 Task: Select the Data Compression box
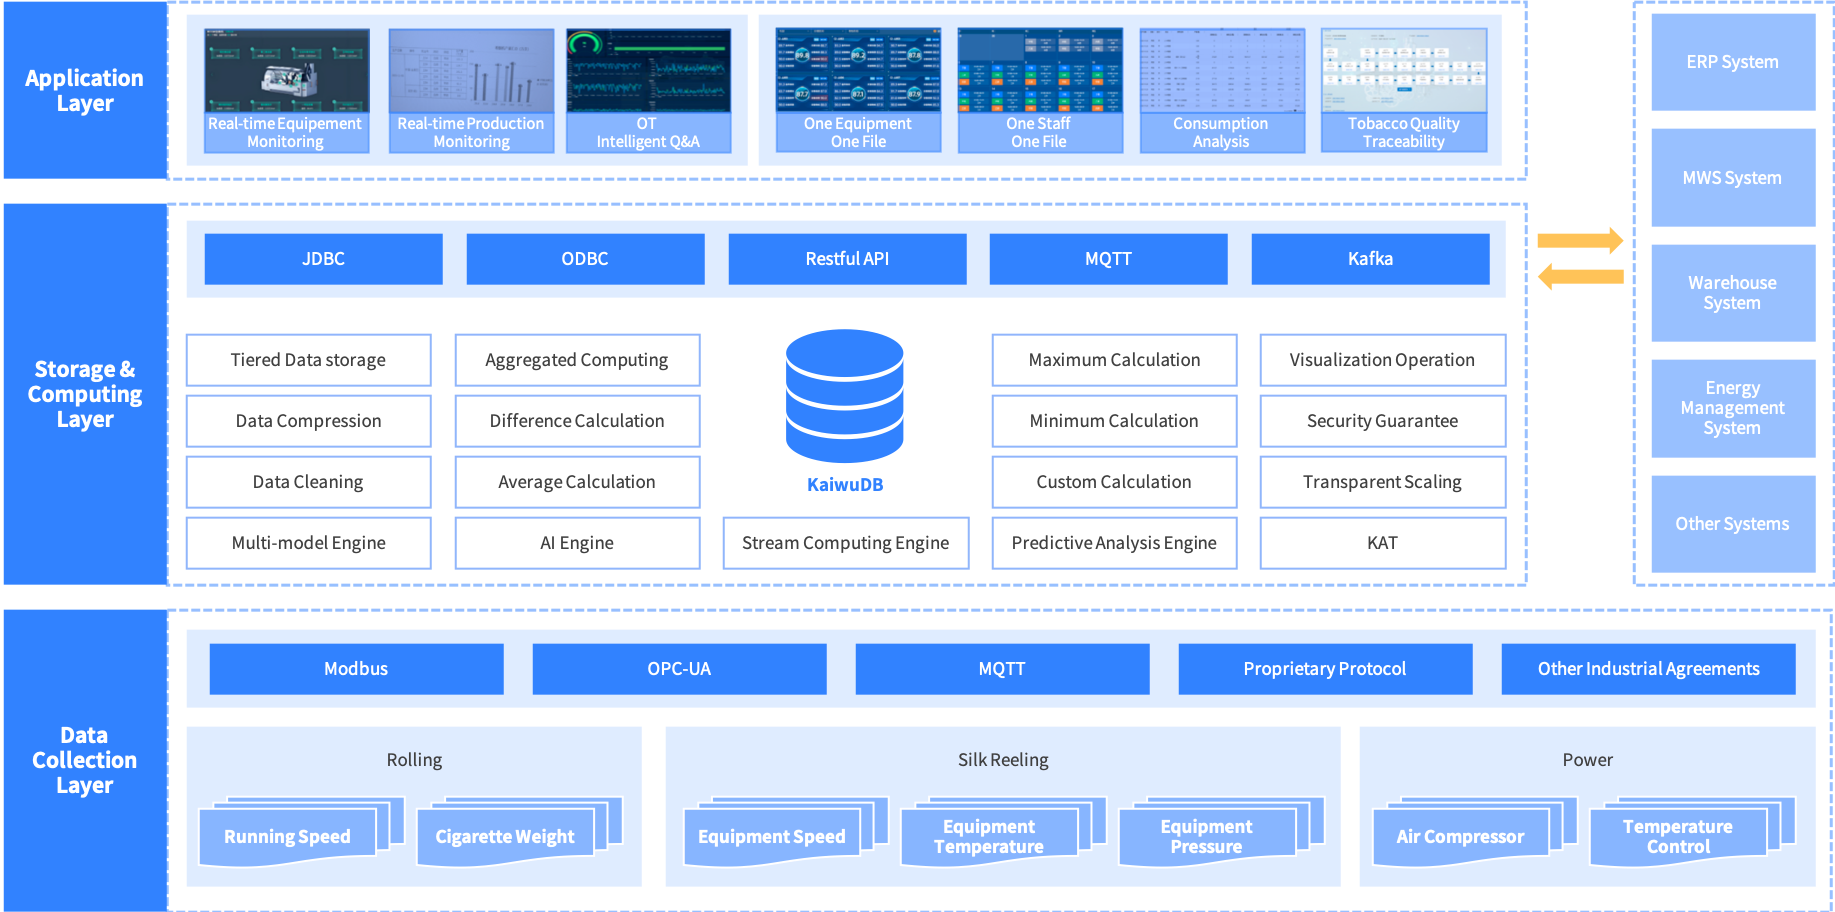pyautogui.click(x=309, y=421)
